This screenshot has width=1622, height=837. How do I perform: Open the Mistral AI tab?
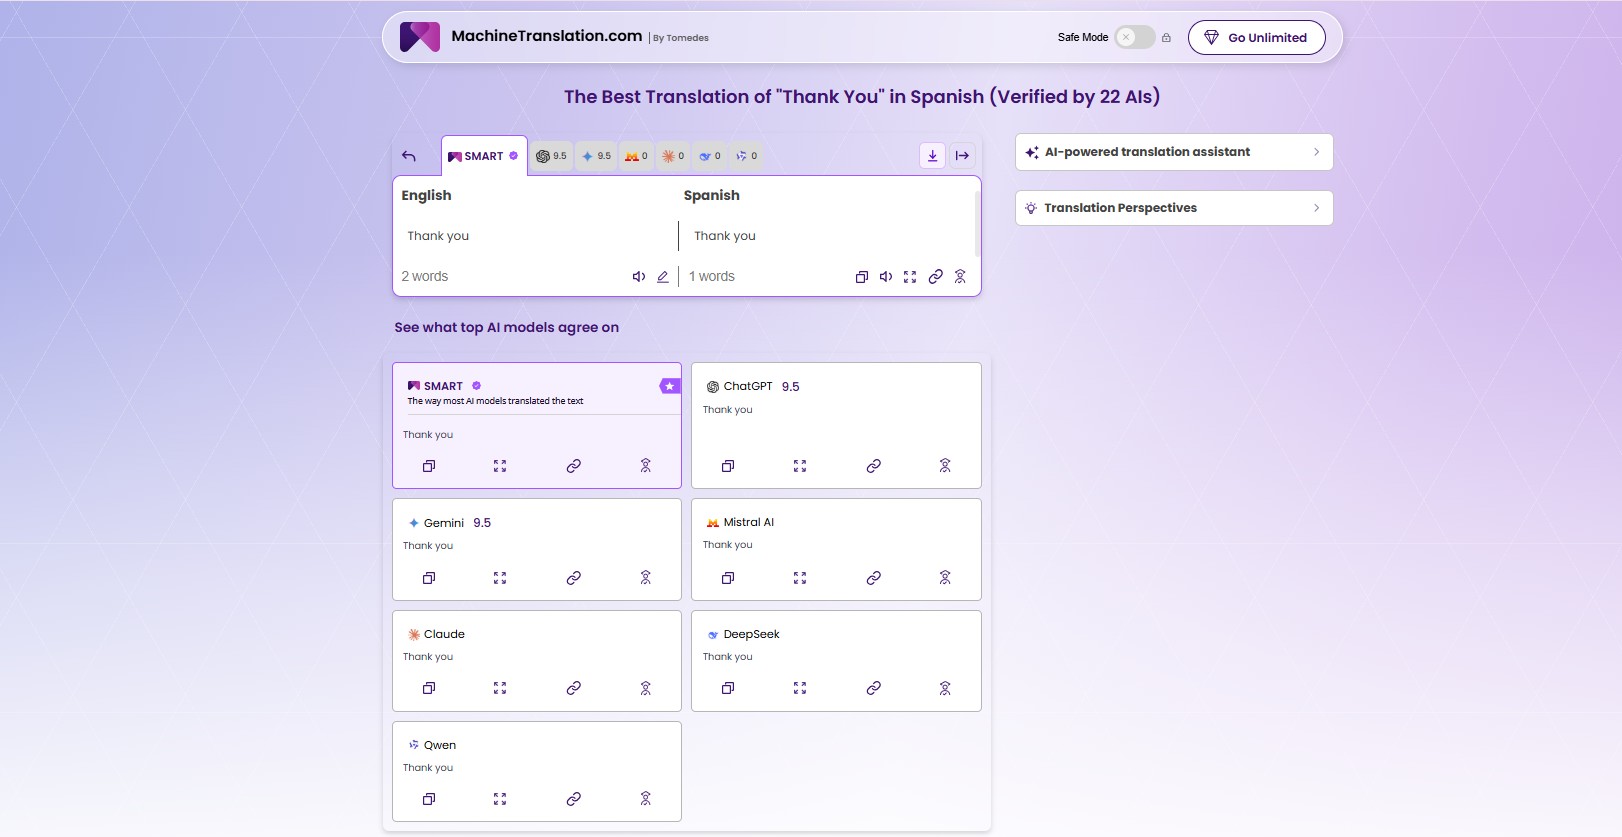click(636, 156)
